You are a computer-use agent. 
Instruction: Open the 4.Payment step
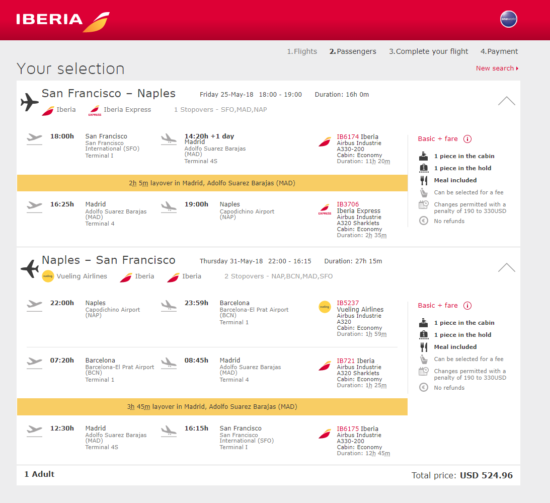[499, 51]
